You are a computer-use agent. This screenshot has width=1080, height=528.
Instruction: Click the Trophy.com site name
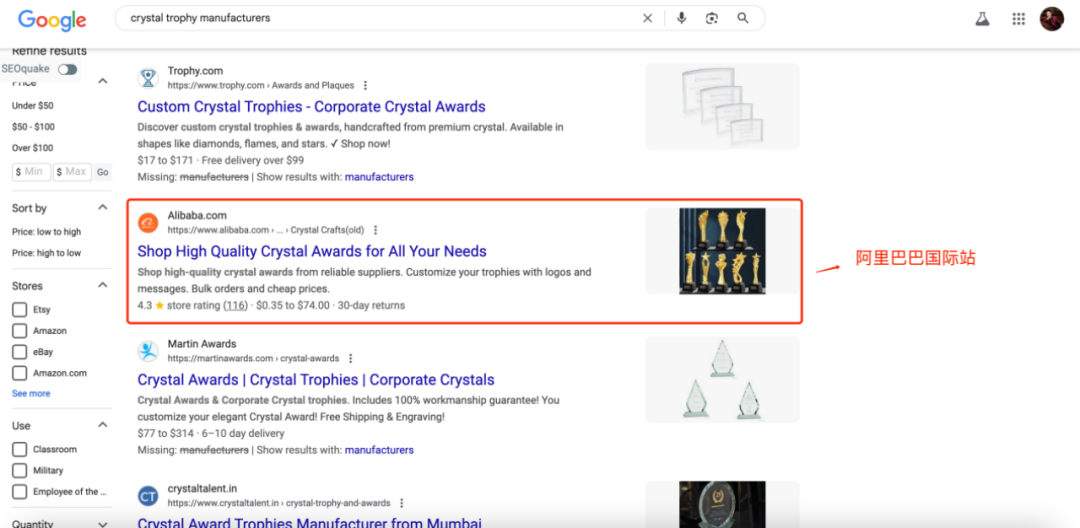pyautogui.click(x=195, y=71)
